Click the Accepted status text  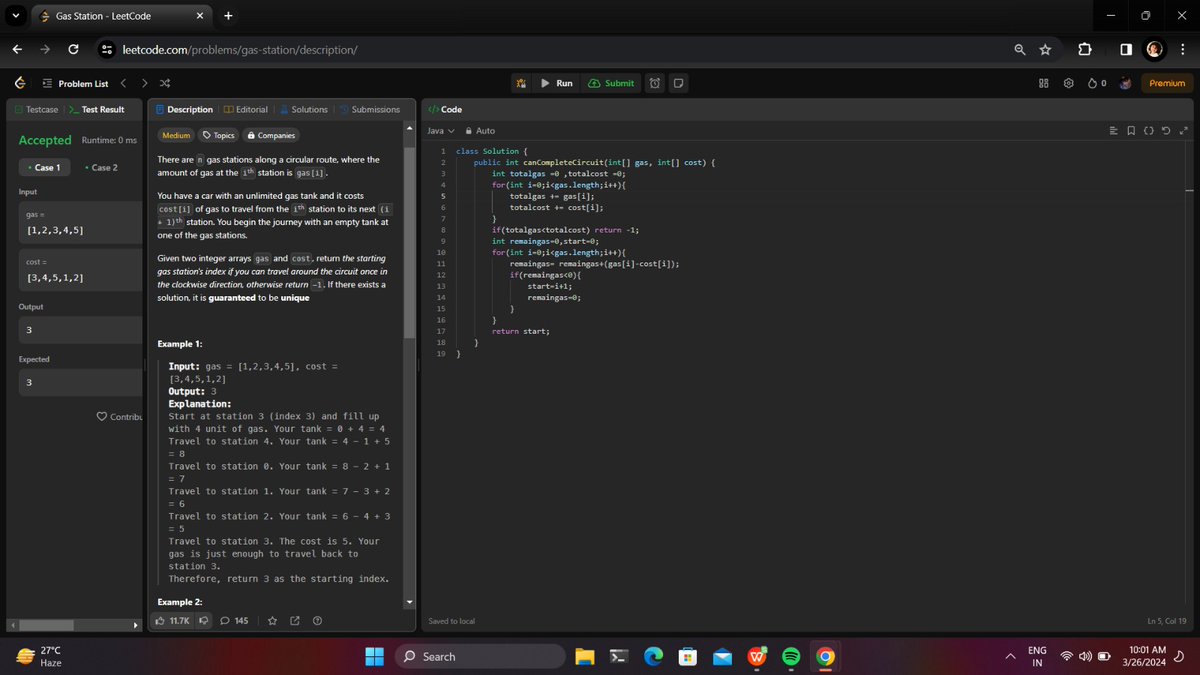coord(45,140)
